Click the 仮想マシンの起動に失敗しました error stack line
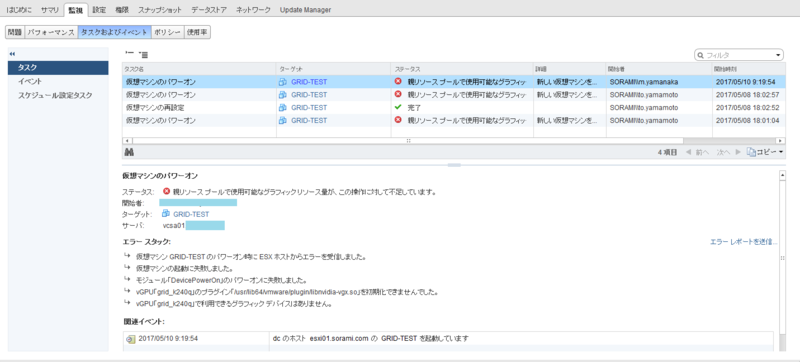 (x=185, y=268)
